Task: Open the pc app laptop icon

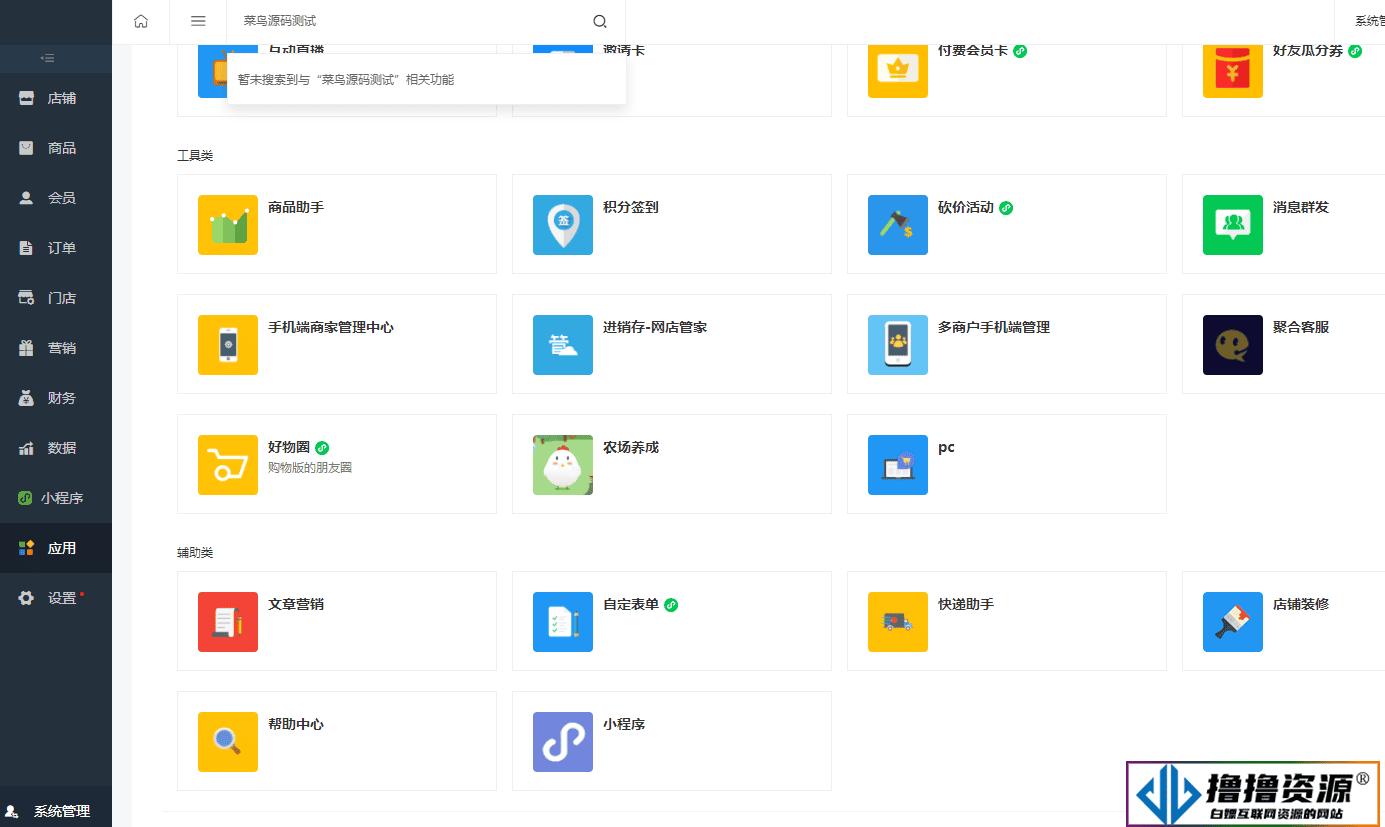Action: click(x=898, y=465)
